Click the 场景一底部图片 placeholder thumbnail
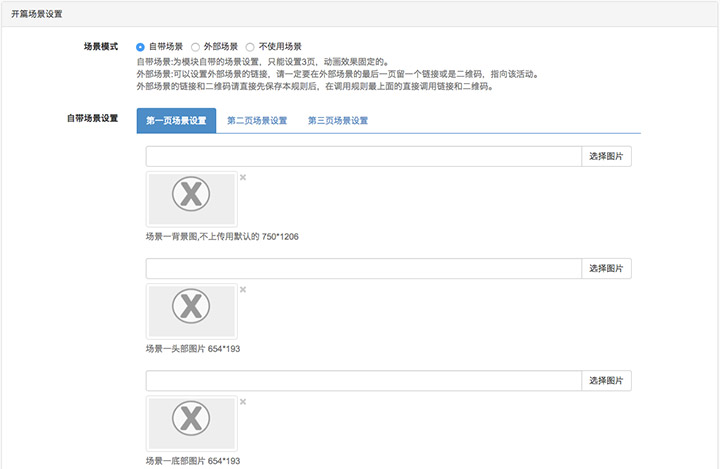 (191, 423)
